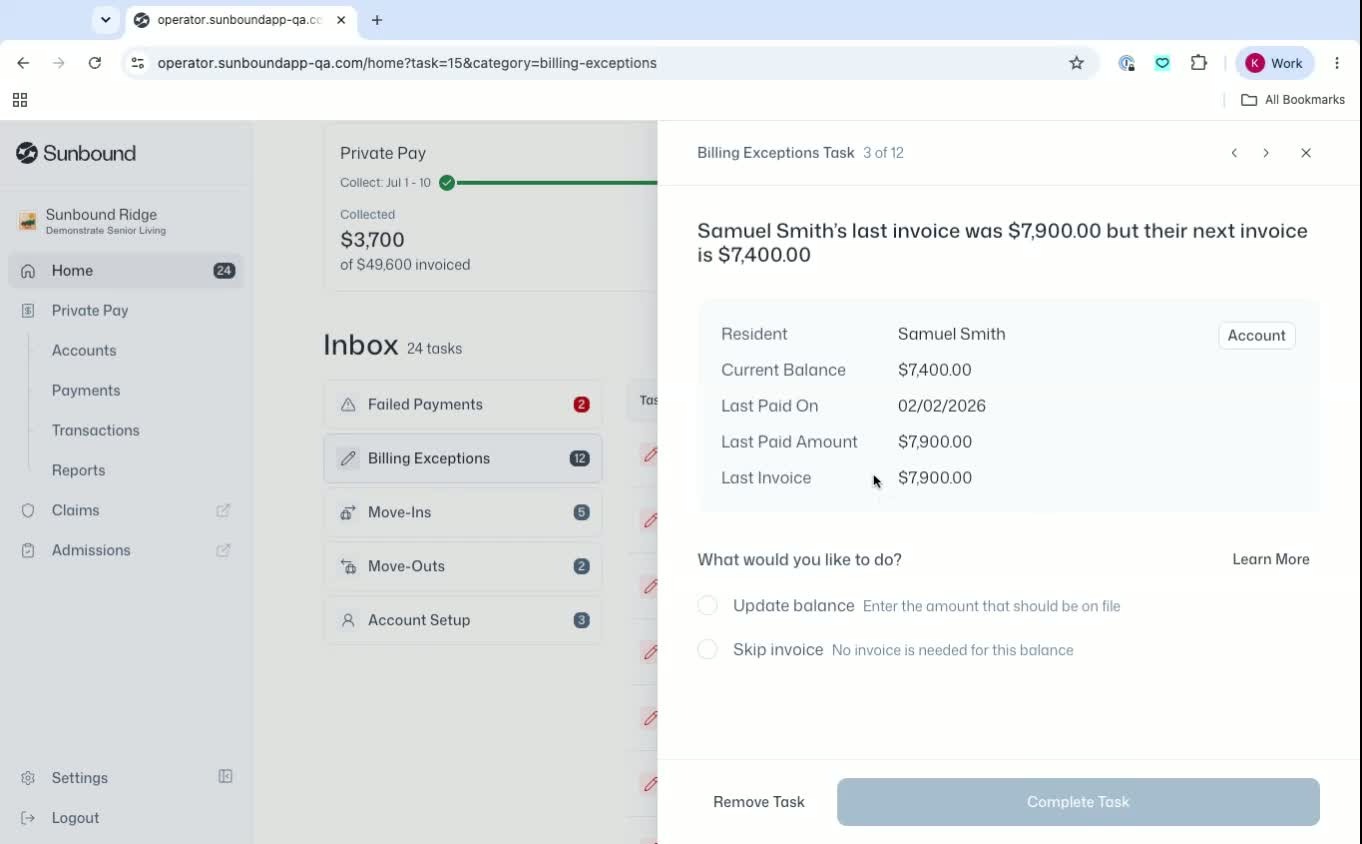Select the Billing Exceptions inbox category
Screen dimensions: 1362x844
pos(463,458)
